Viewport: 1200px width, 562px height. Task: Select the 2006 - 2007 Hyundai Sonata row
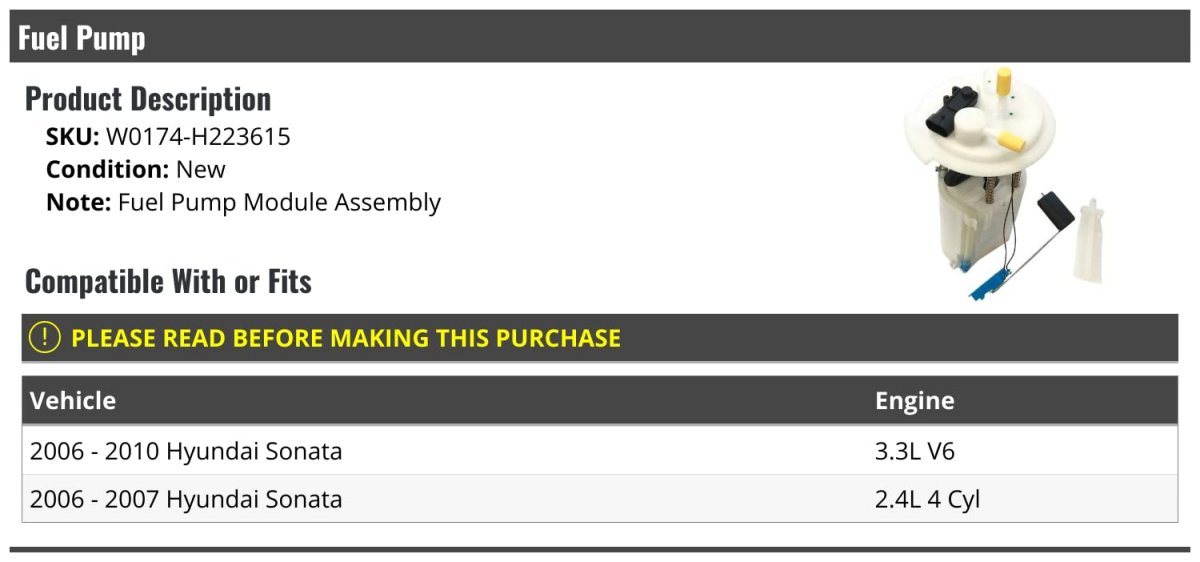click(x=600, y=499)
